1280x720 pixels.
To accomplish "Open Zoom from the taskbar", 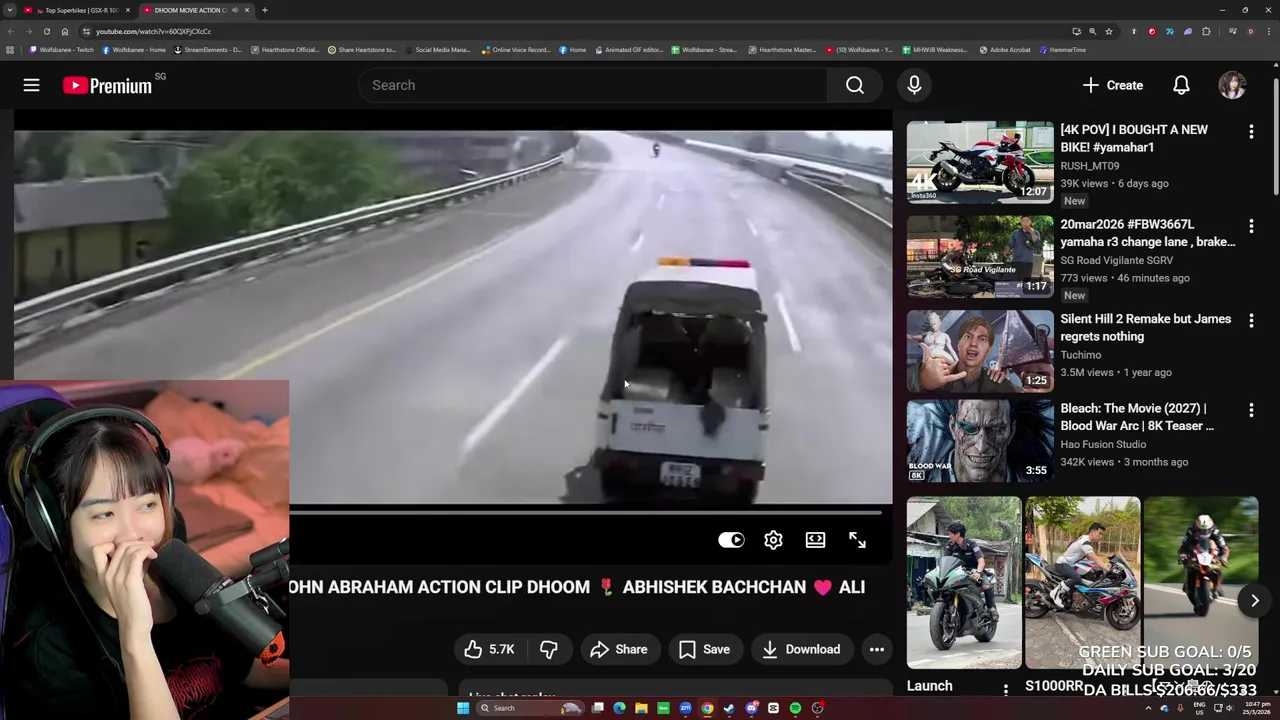I will pyautogui.click(x=685, y=708).
